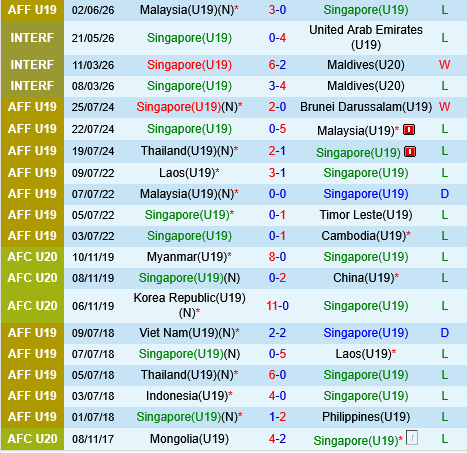Open the 3-0 score for 02/06/26 match
This screenshot has width=467, height=453.
point(277,10)
